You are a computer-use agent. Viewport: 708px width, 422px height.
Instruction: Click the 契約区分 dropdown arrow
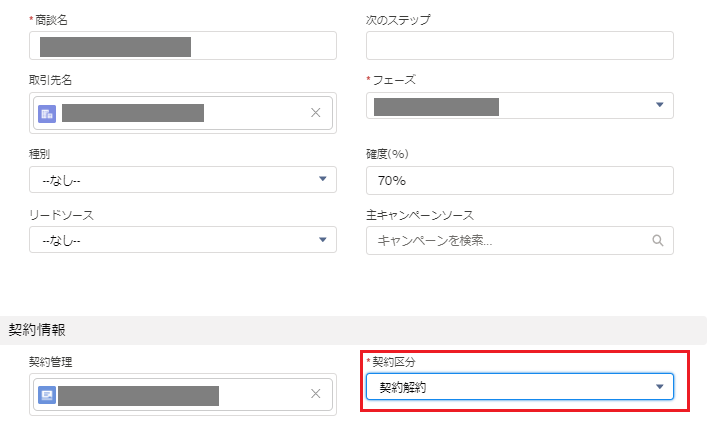(659, 387)
